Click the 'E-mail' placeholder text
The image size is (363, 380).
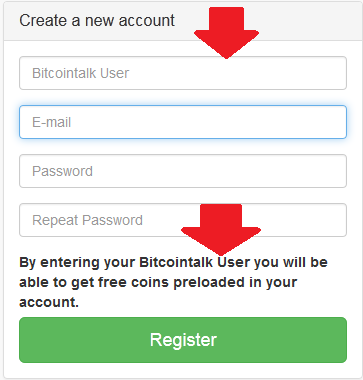[x=51, y=122]
